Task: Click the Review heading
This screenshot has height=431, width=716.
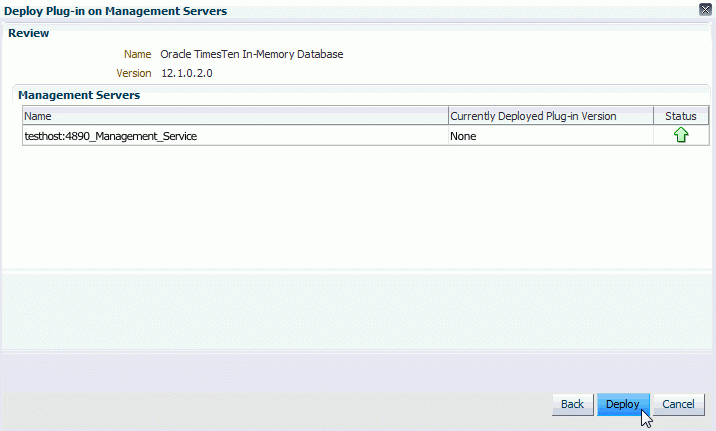Action: [x=29, y=33]
